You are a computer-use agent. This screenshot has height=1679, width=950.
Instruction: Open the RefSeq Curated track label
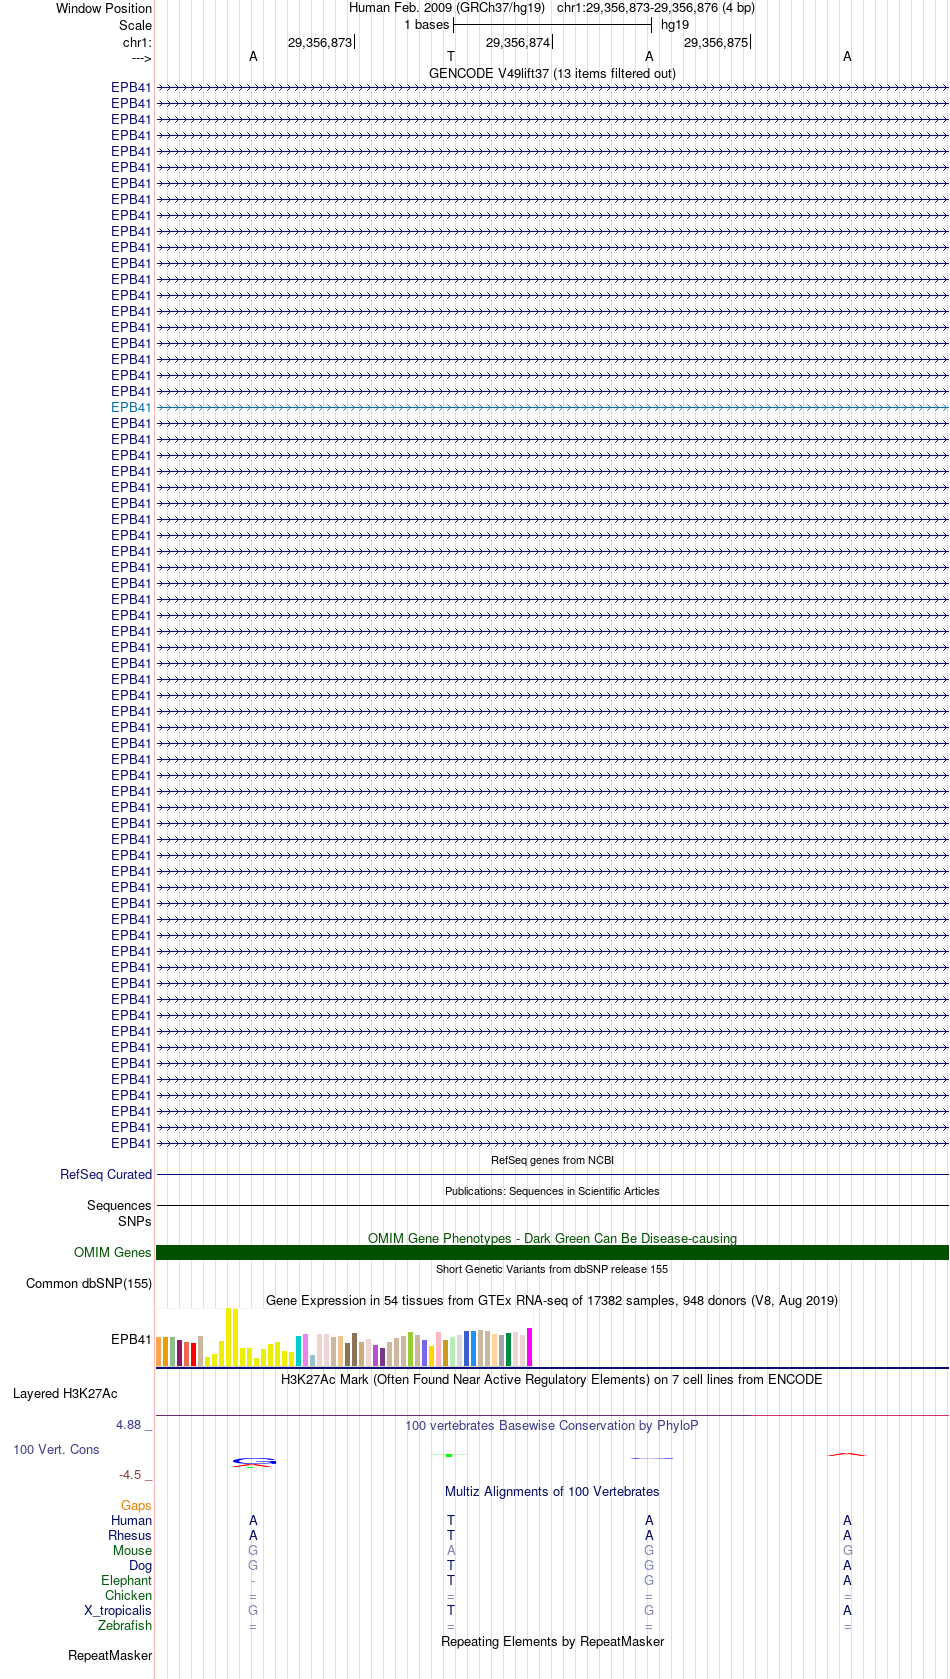point(106,1174)
